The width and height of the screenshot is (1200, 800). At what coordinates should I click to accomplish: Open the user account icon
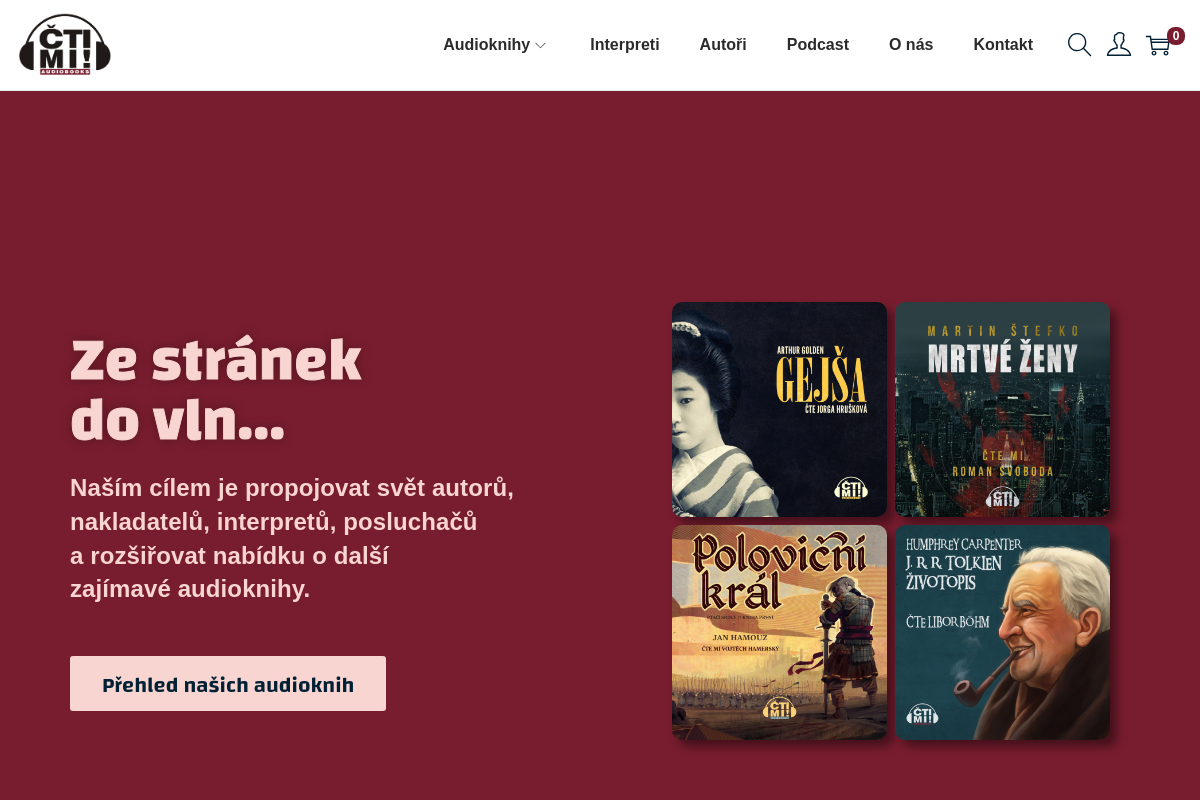[x=1119, y=45]
